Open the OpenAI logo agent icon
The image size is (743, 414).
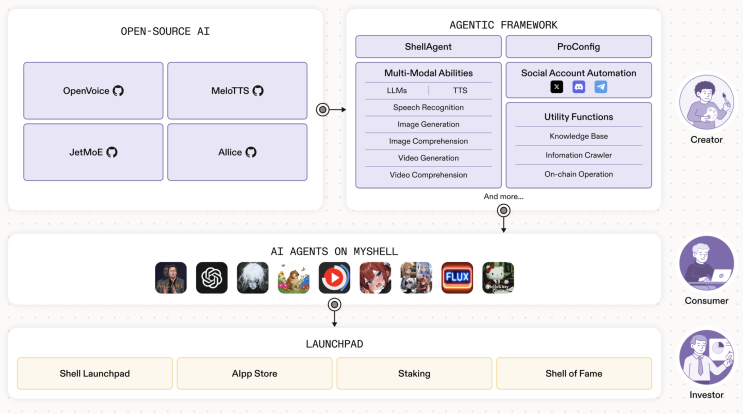(212, 278)
